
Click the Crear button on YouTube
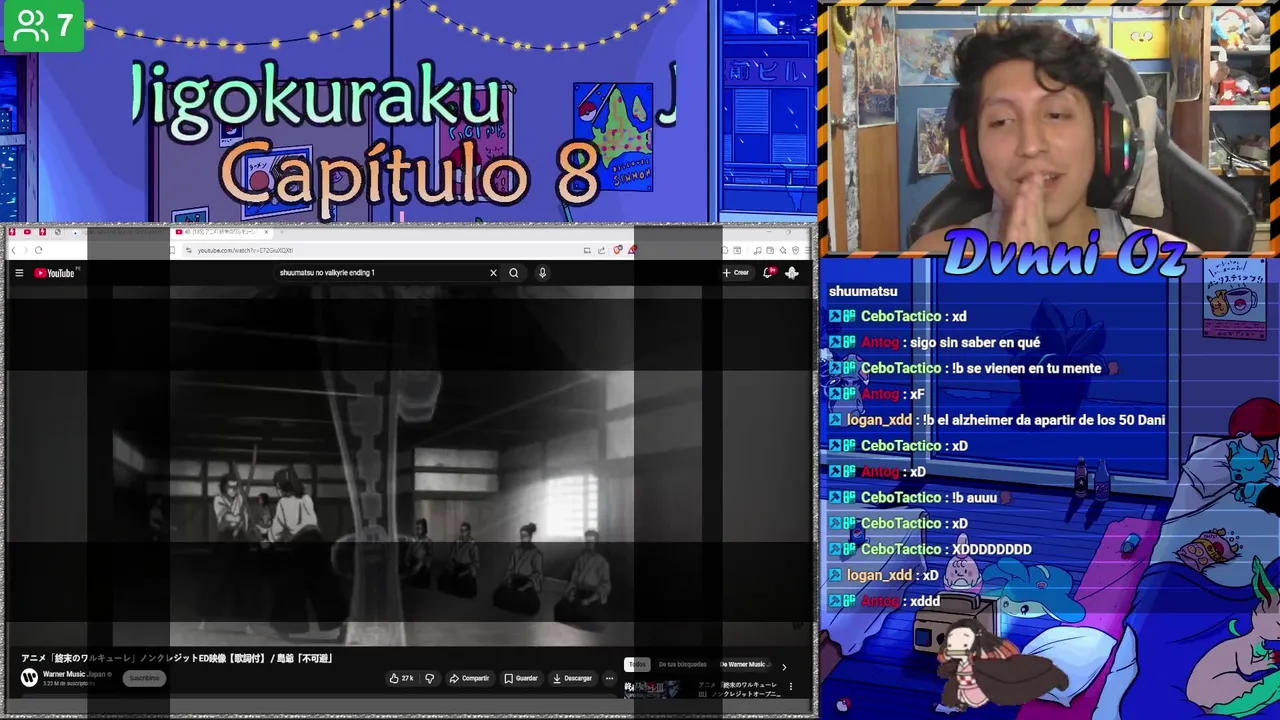point(735,272)
